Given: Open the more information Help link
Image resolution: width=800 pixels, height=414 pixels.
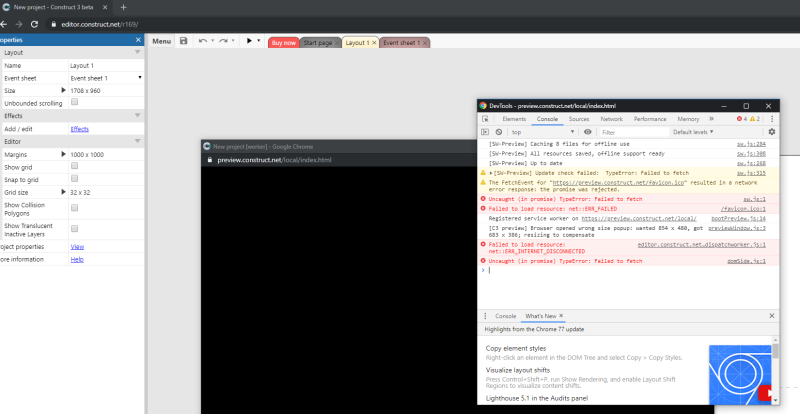Looking at the screenshot, I should [x=77, y=259].
